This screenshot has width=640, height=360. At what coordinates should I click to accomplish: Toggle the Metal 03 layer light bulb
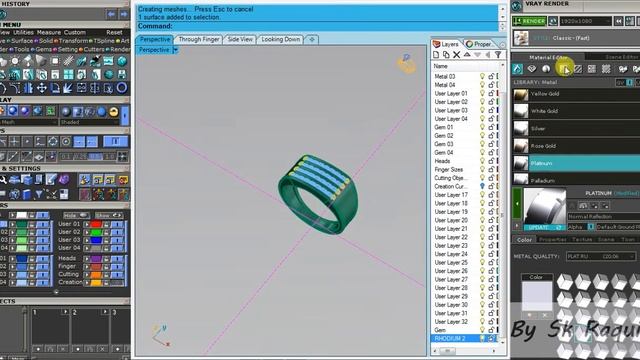482,76
